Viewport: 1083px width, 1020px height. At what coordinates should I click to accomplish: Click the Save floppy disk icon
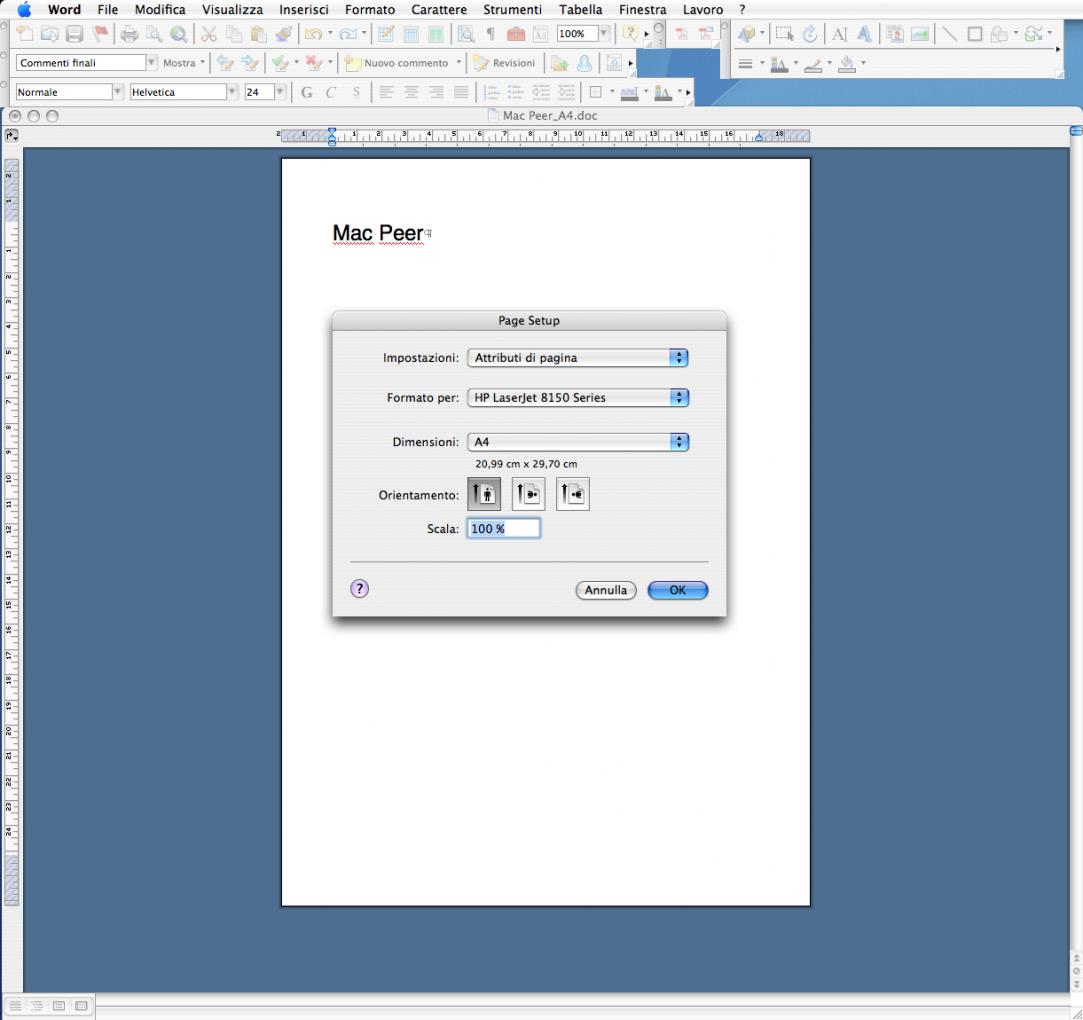click(74, 33)
